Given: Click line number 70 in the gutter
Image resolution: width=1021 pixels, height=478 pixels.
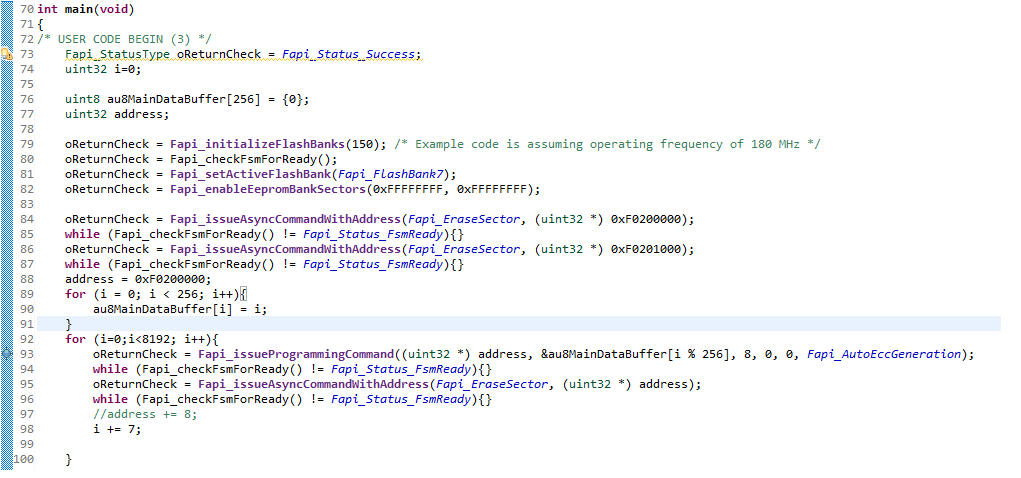Looking at the screenshot, I should 26,9.
